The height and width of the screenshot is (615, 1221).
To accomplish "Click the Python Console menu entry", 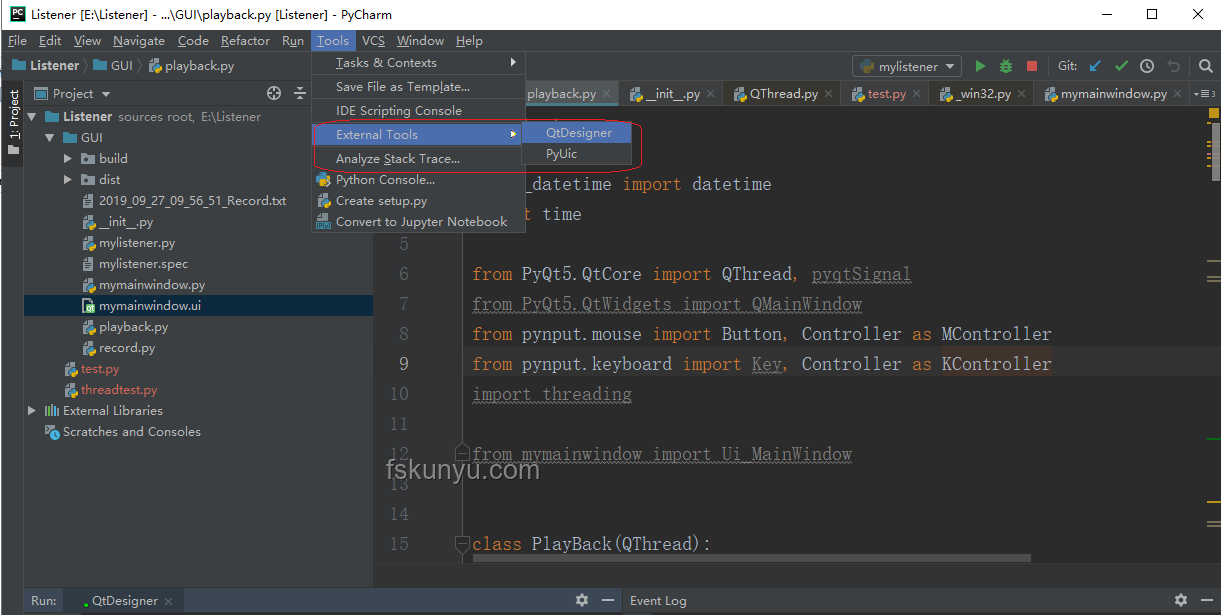I will pos(385,180).
